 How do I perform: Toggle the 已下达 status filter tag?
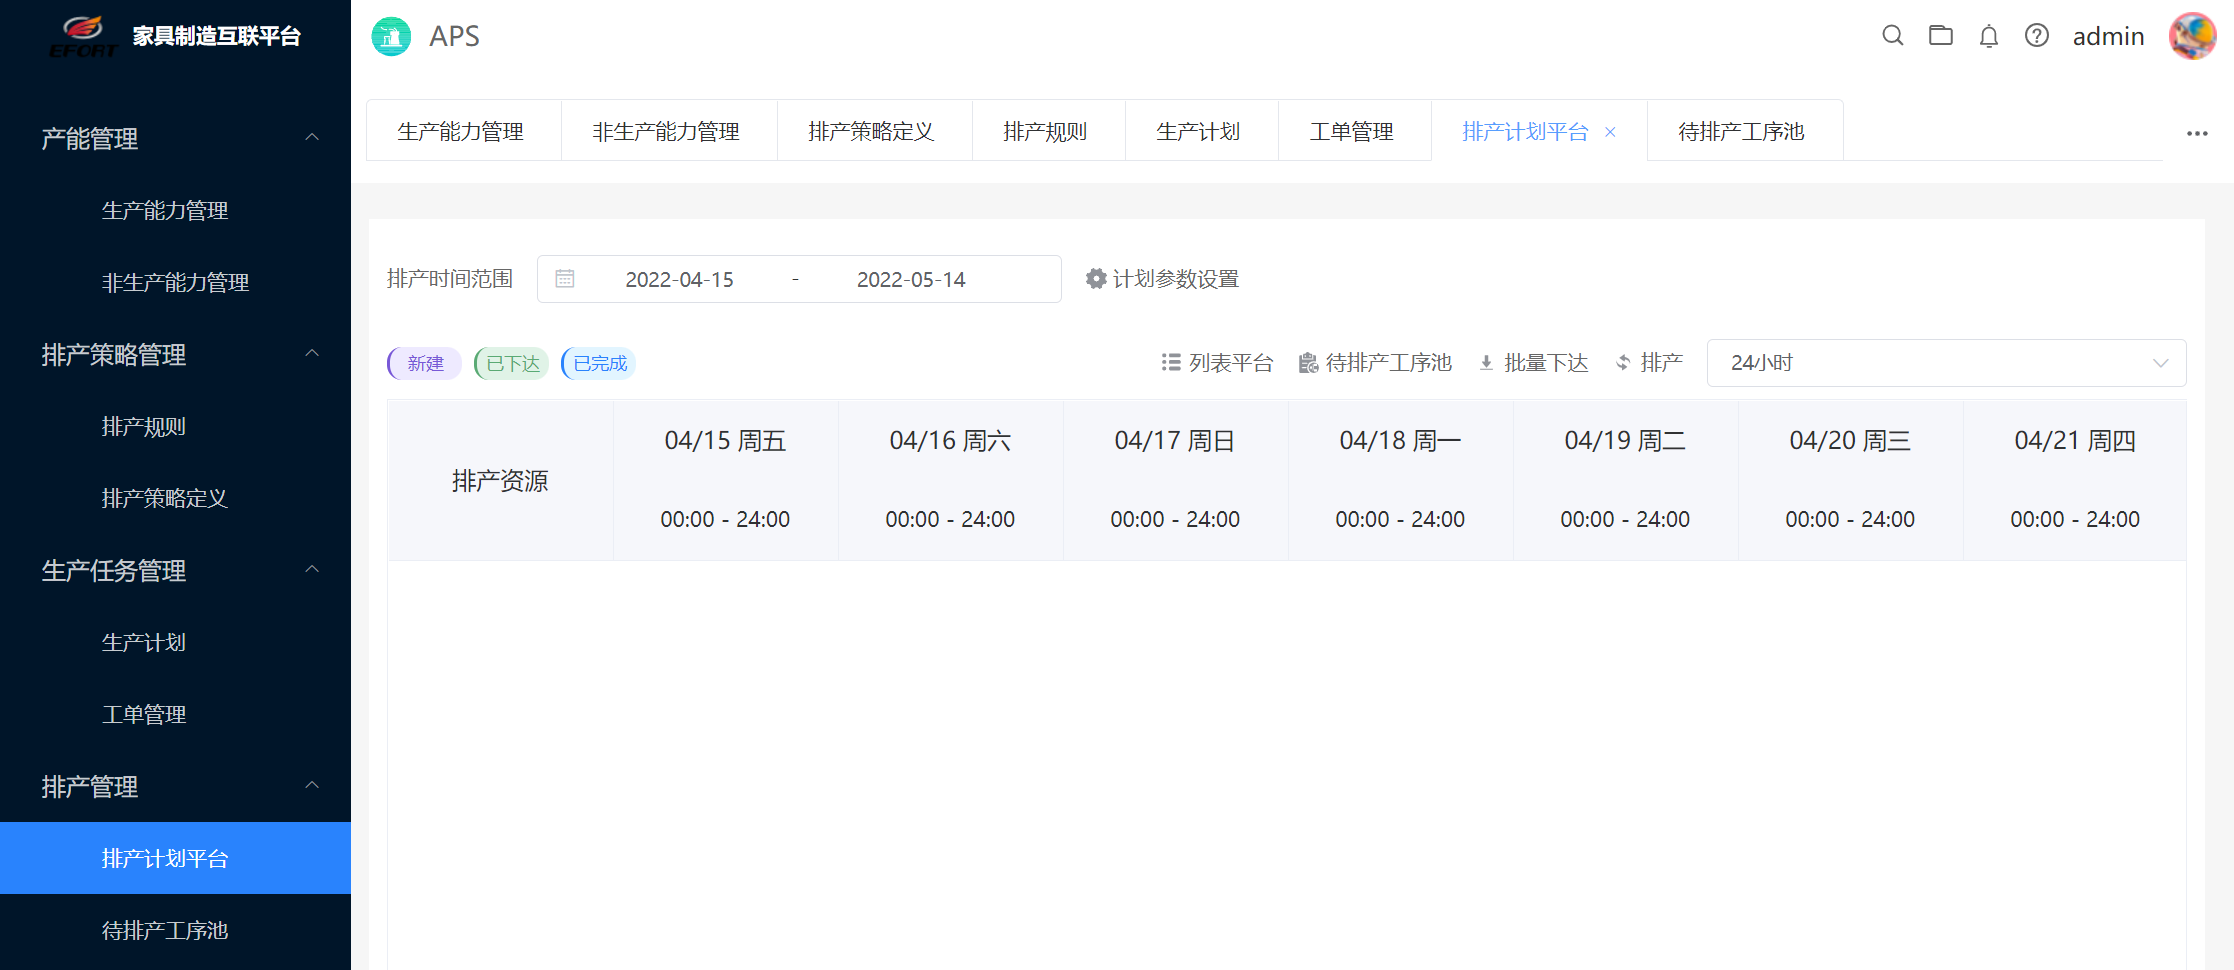pos(512,363)
